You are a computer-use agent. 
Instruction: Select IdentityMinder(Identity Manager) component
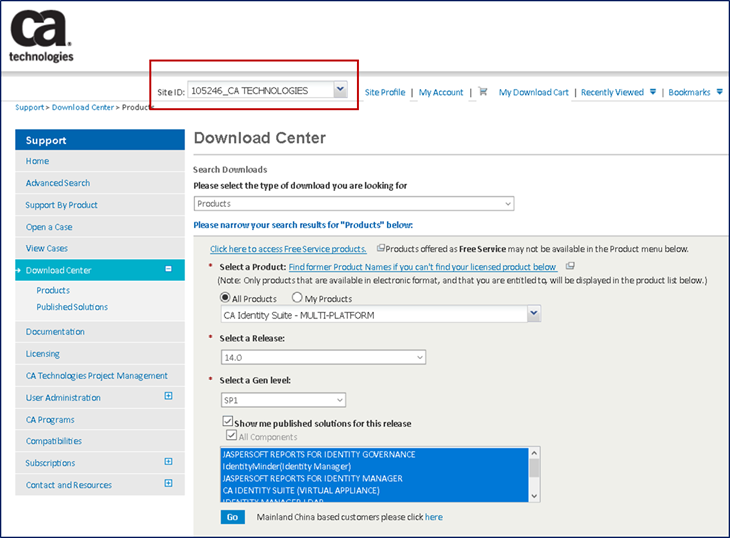tap(375, 466)
